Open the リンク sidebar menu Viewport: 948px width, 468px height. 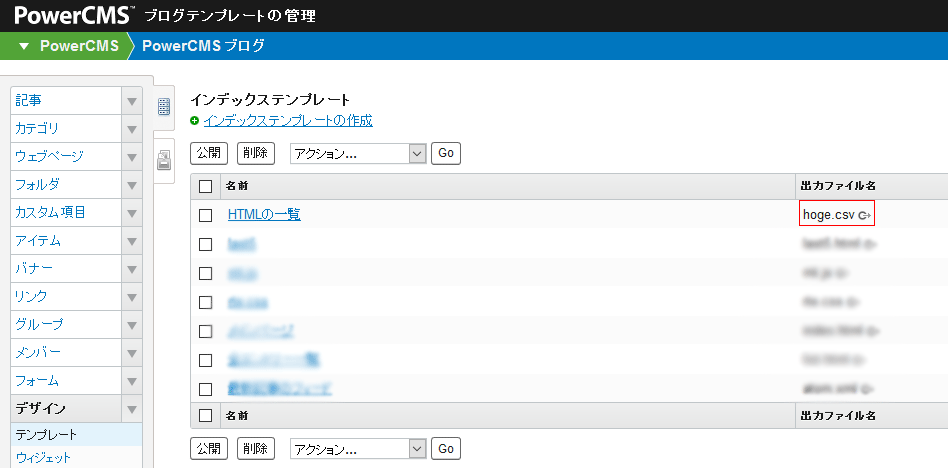(x=66, y=297)
